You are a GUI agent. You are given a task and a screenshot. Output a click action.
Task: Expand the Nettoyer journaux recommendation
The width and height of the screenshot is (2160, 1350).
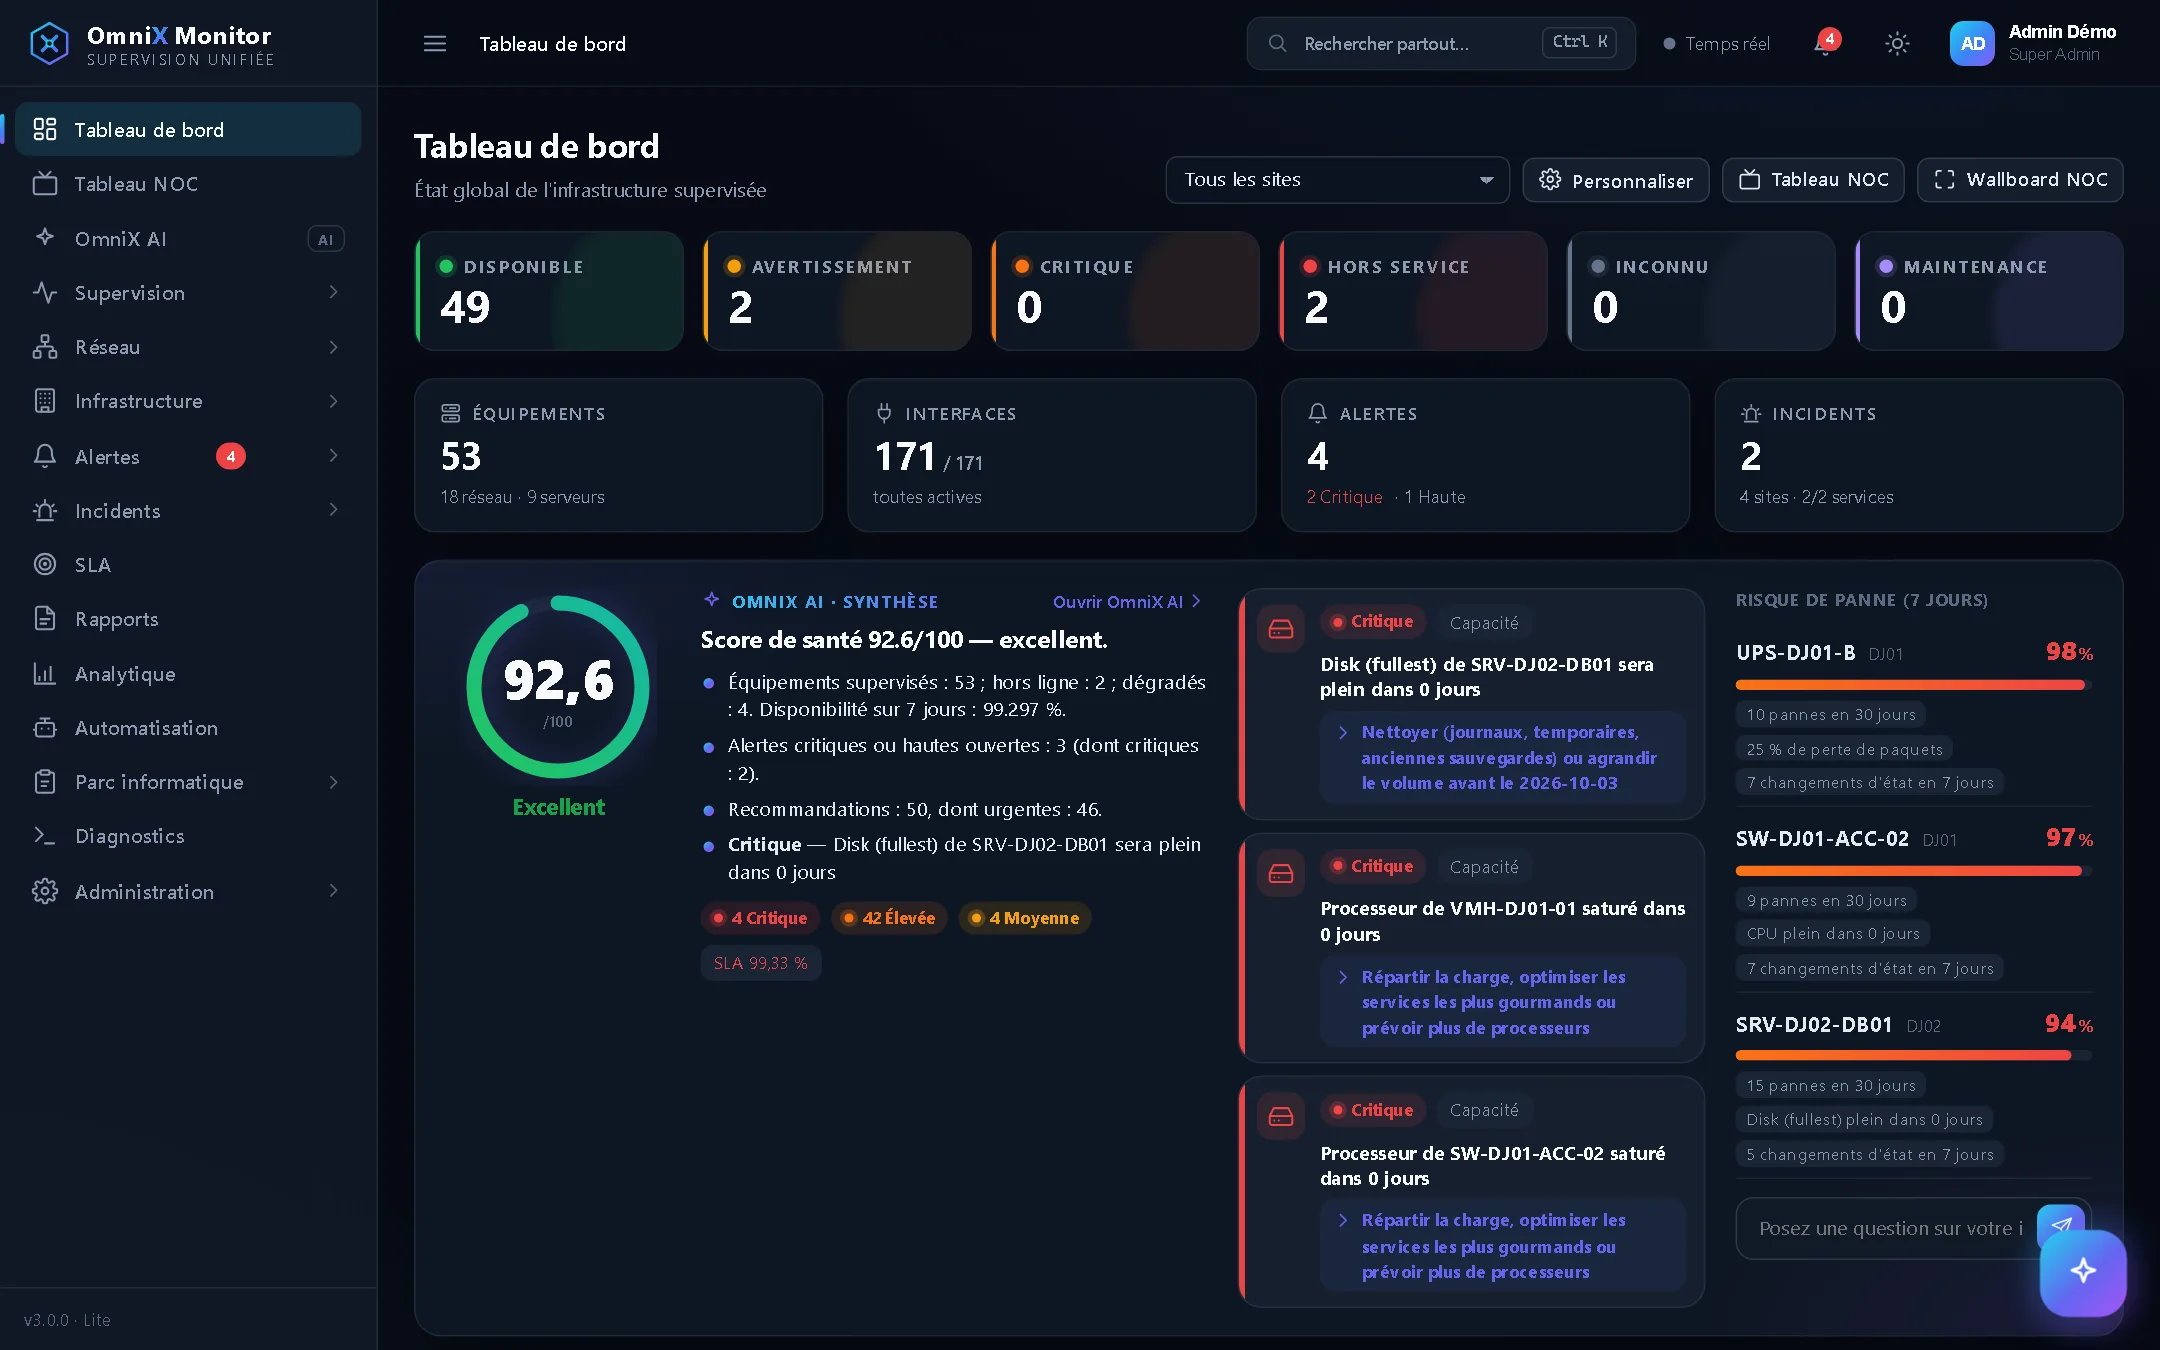pyautogui.click(x=1502, y=758)
